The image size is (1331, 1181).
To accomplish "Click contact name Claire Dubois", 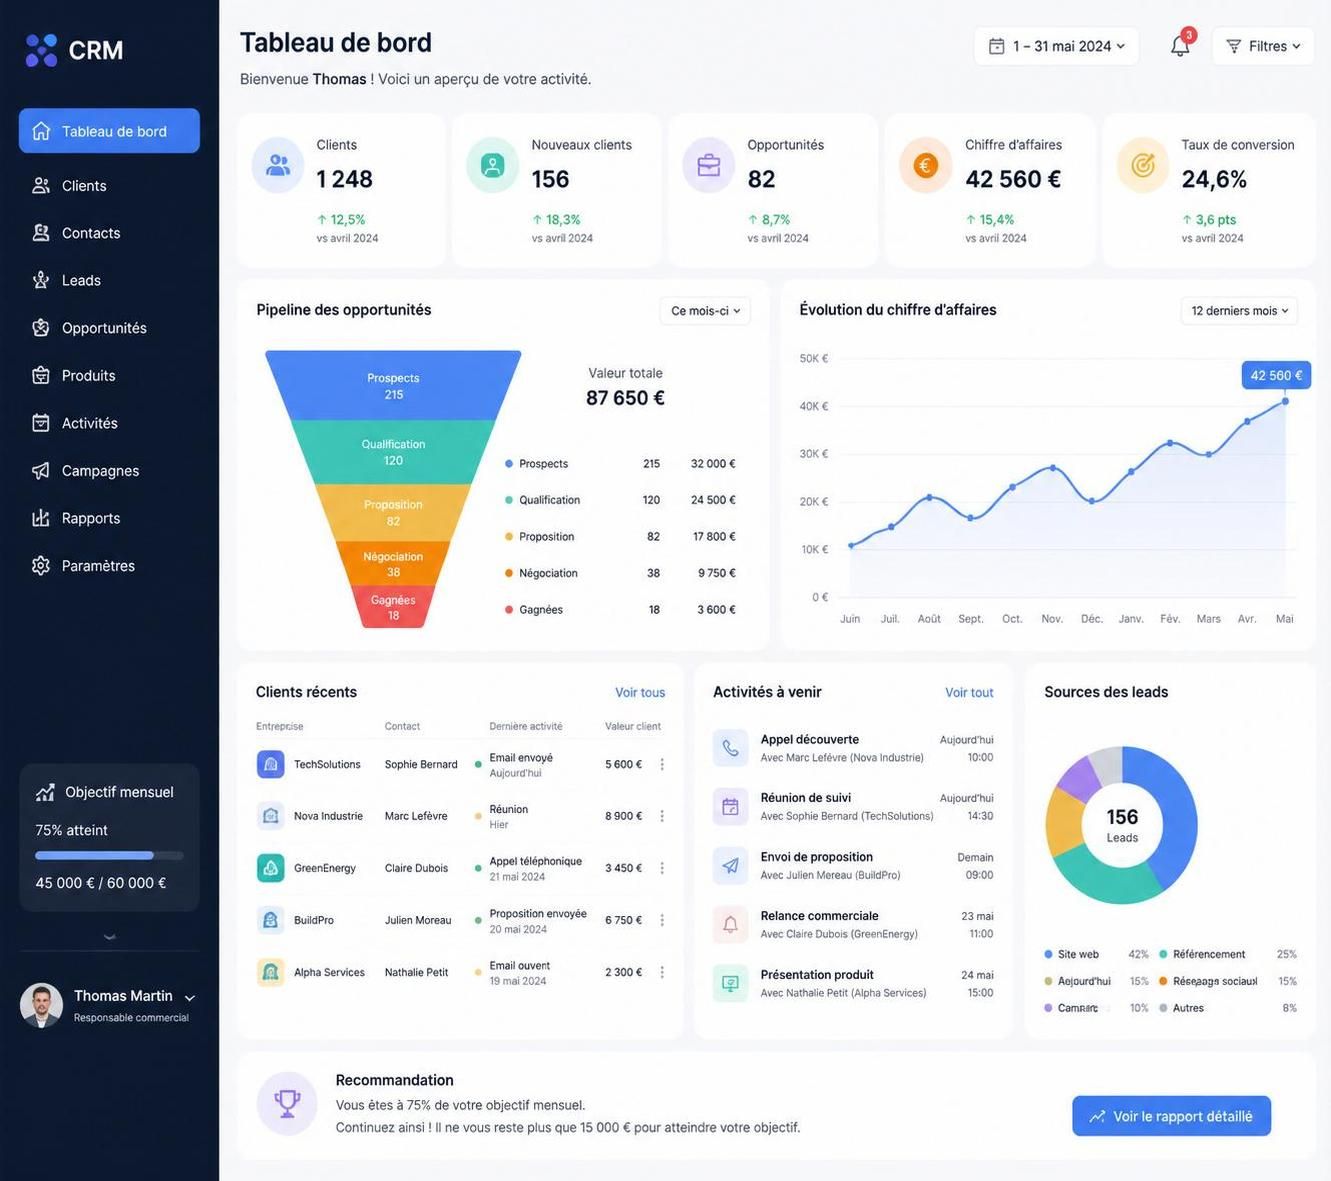I will (416, 868).
